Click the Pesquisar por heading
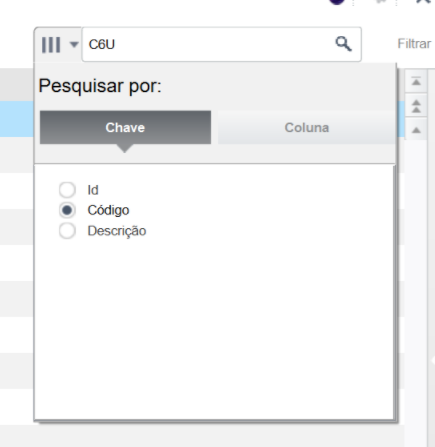 point(100,86)
